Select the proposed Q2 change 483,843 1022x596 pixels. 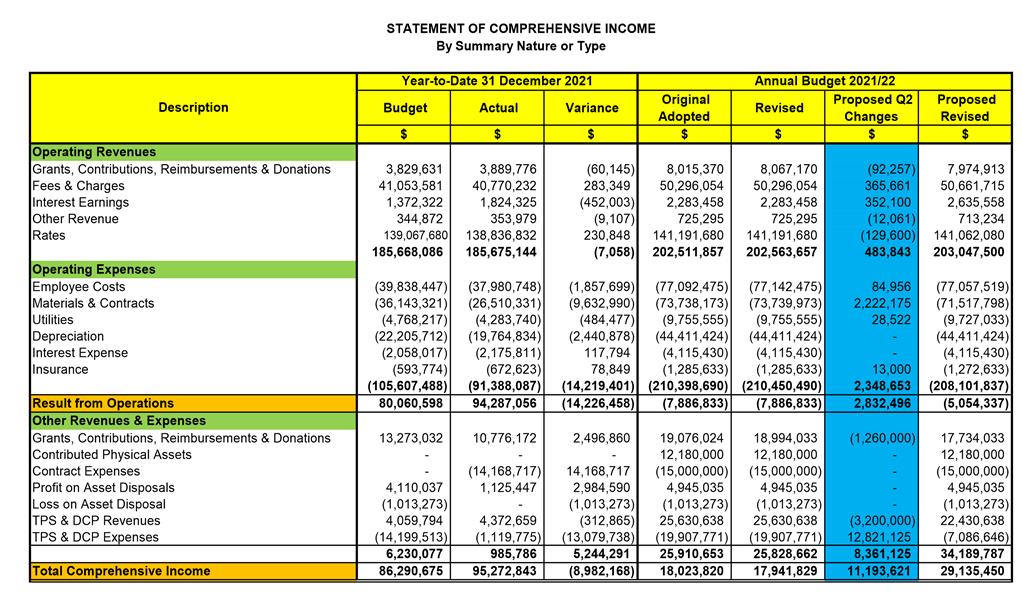point(888,252)
